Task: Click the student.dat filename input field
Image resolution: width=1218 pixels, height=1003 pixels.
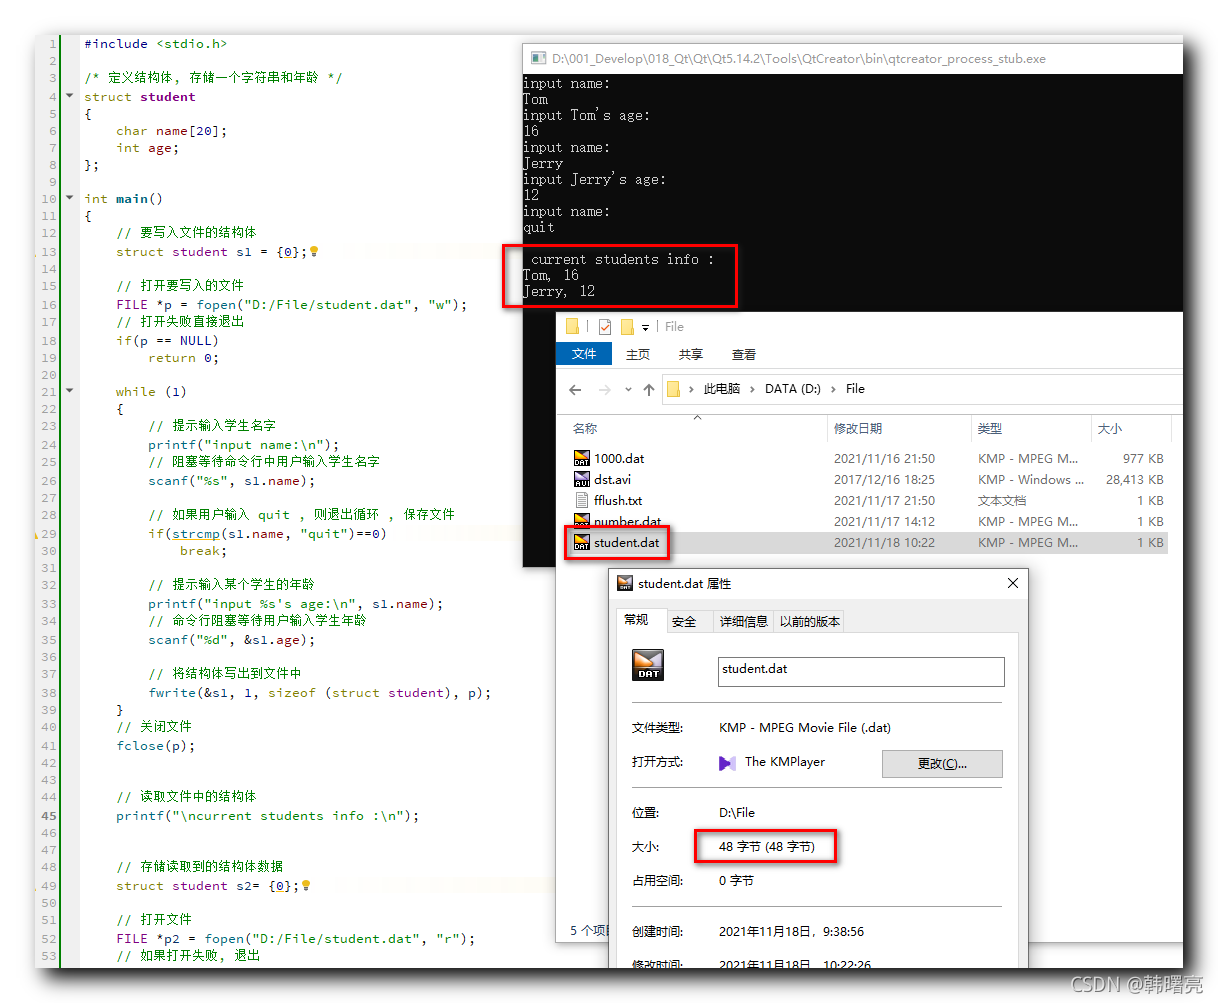Action: click(x=861, y=671)
